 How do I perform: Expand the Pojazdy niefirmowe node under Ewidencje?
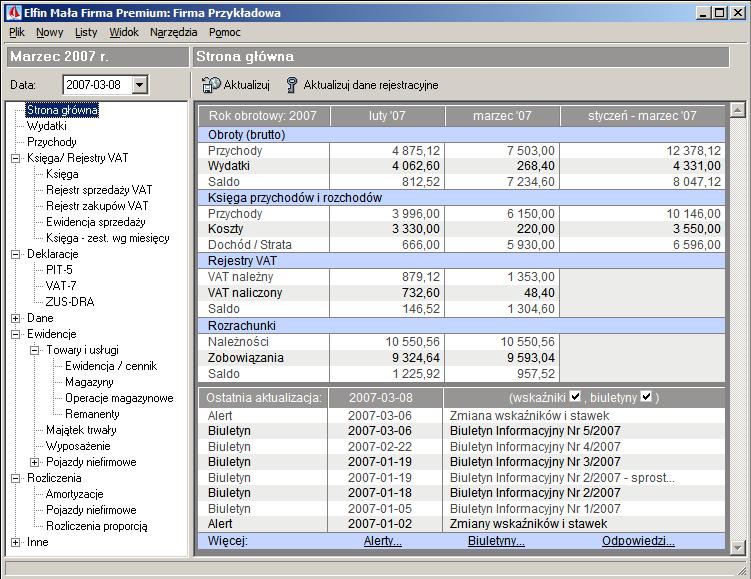[34, 462]
